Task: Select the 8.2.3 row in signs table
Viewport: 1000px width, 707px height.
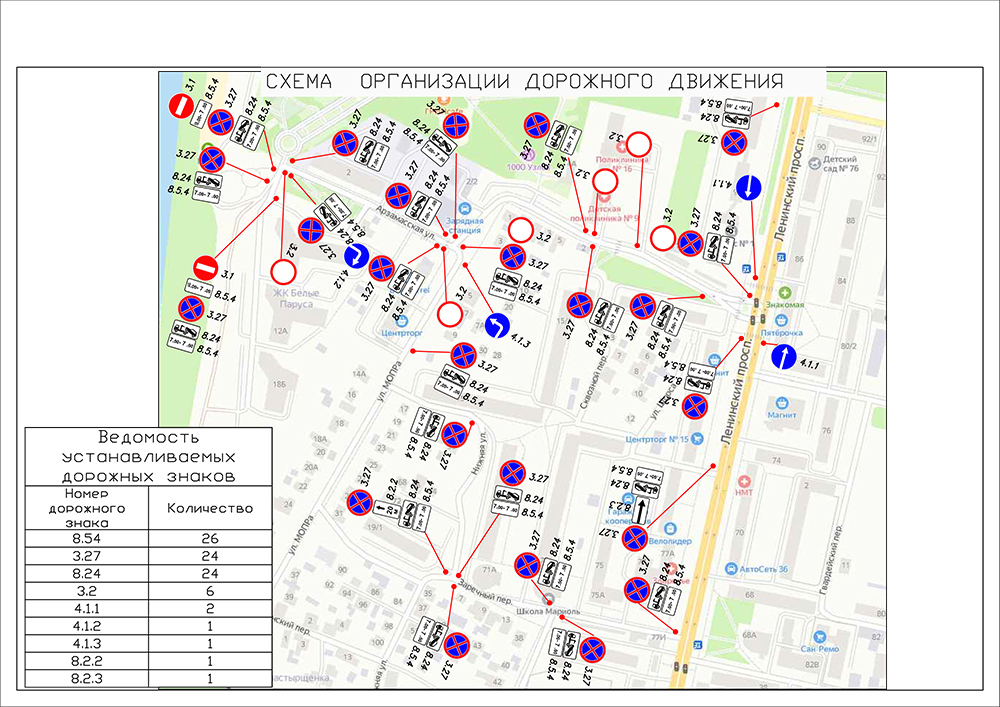Action: tap(148, 678)
